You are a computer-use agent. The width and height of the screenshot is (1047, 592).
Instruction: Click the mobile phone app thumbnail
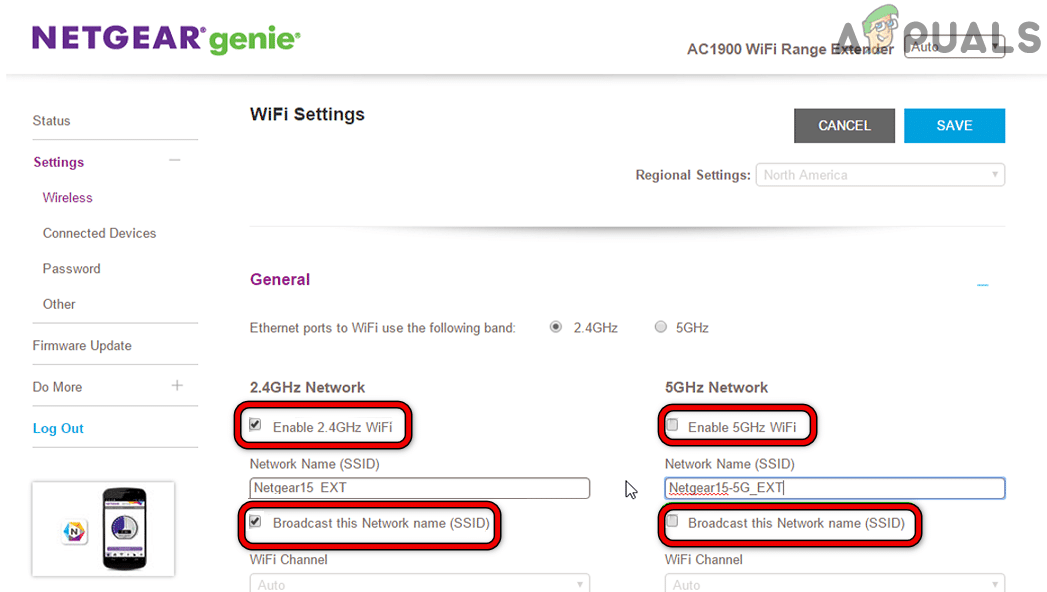click(x=125, y=529)
